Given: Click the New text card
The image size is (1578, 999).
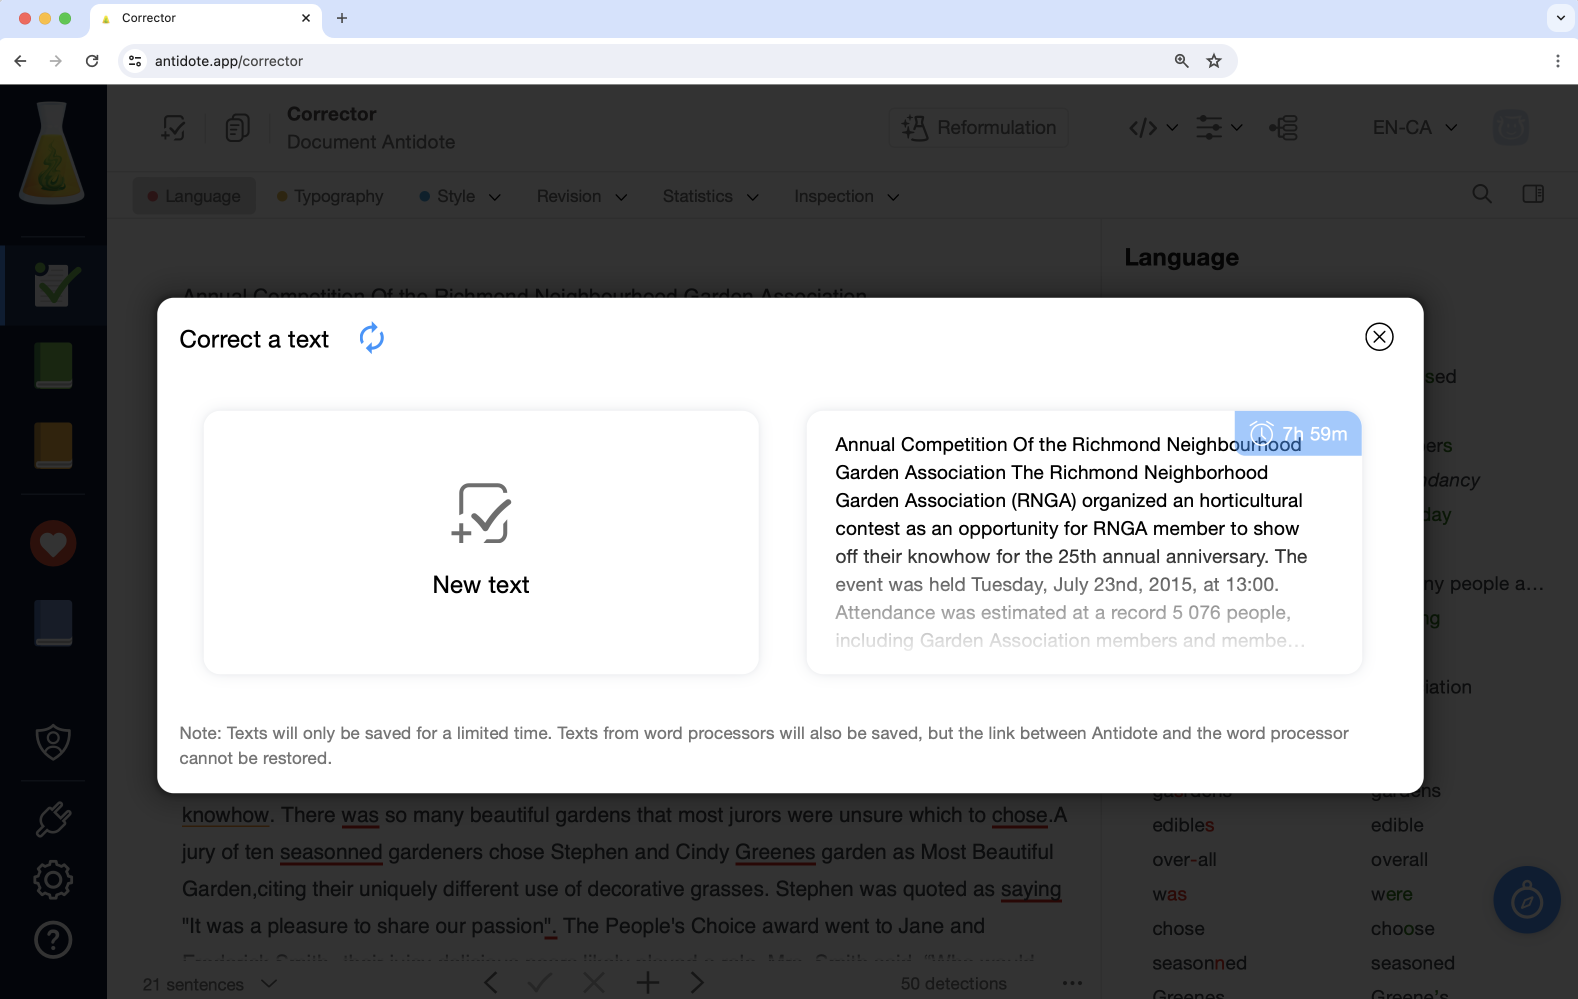Looking at the screenshot, I should (481, 542).
